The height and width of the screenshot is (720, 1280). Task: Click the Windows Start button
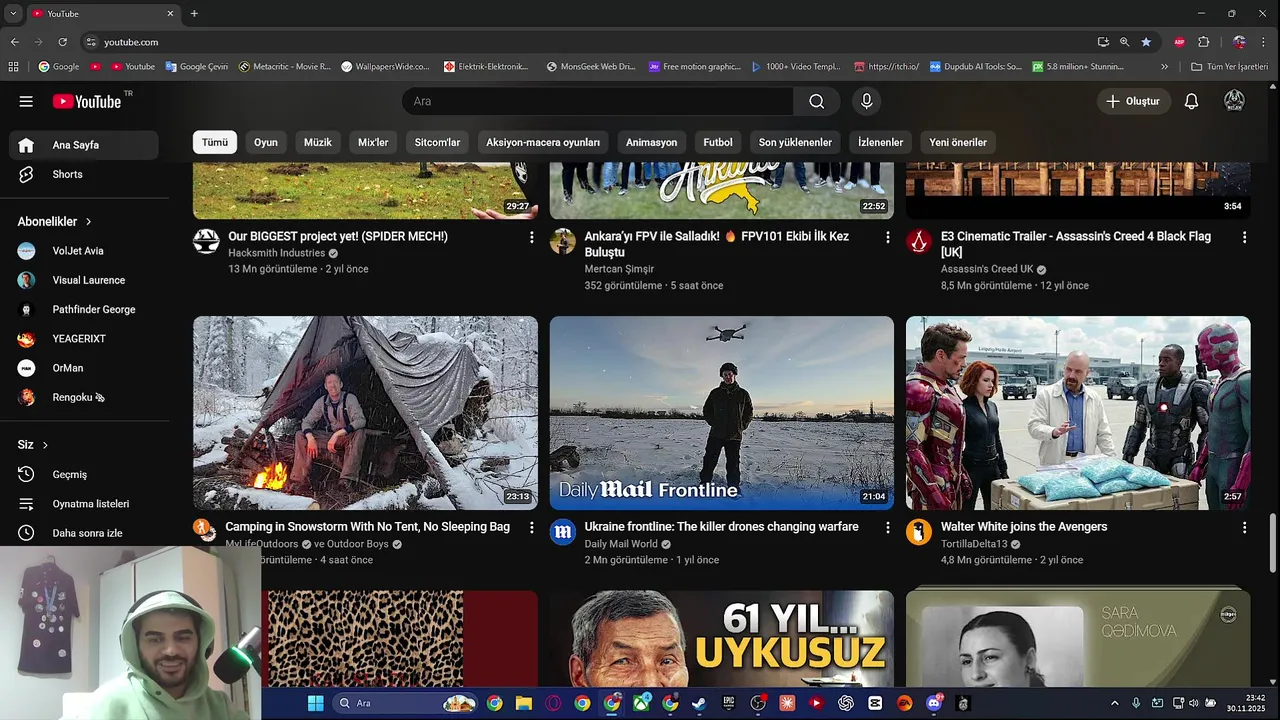pos(315,703)
